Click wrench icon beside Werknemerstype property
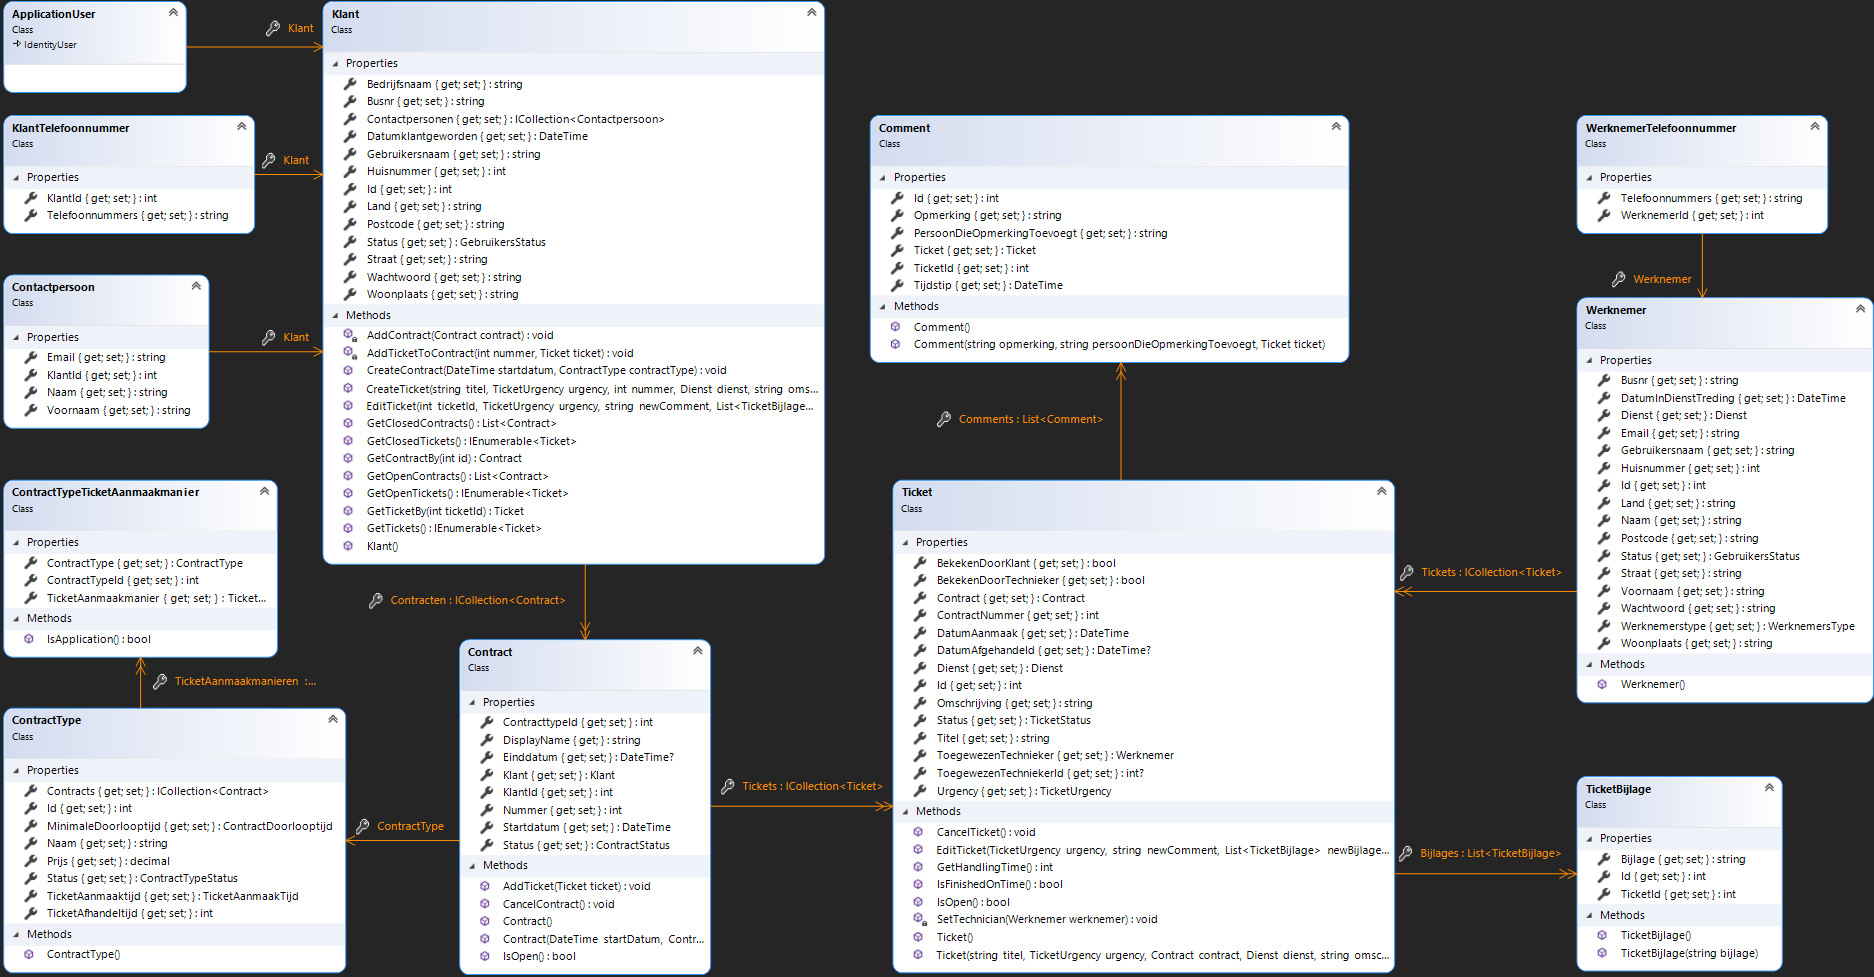Screen dimensions: 1874x977 (x=1604, y=626)
